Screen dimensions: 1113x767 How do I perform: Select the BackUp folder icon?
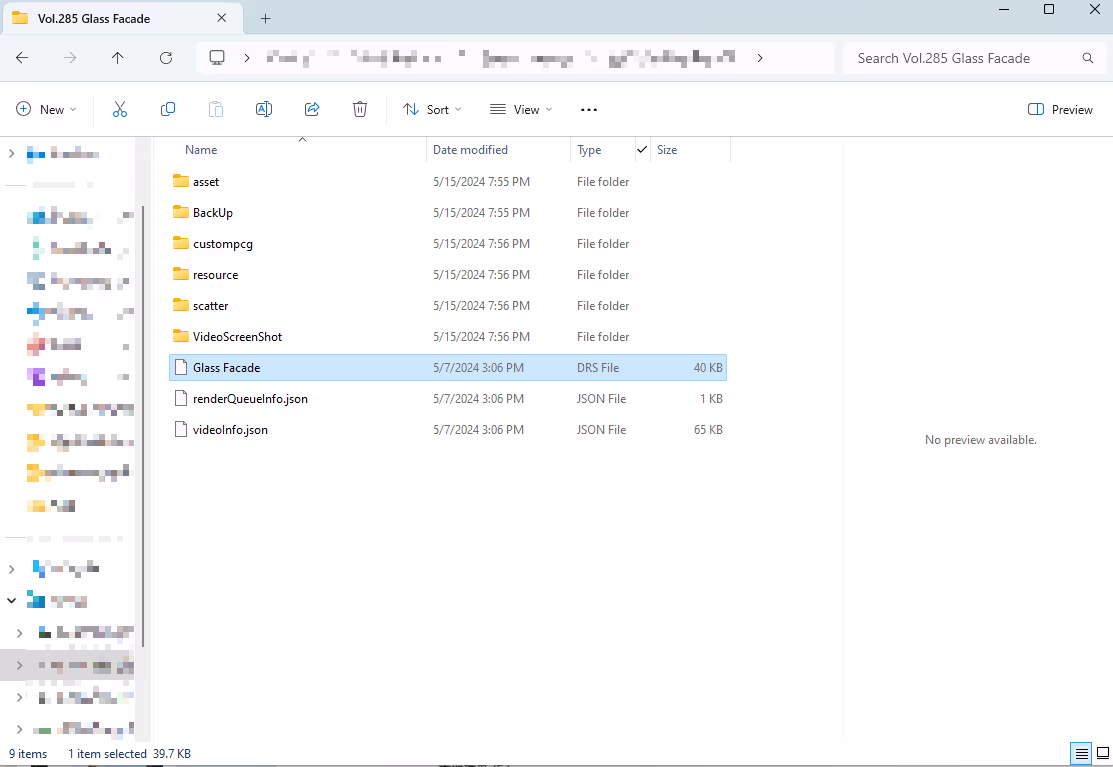[x=181, y=212]
